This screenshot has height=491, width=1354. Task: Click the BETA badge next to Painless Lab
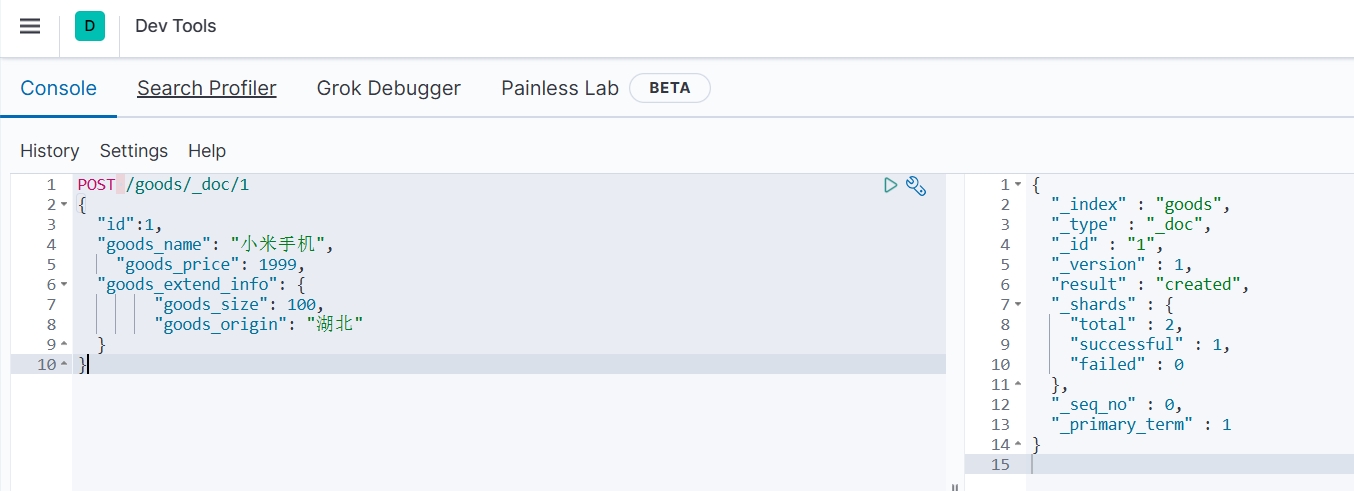669,88
